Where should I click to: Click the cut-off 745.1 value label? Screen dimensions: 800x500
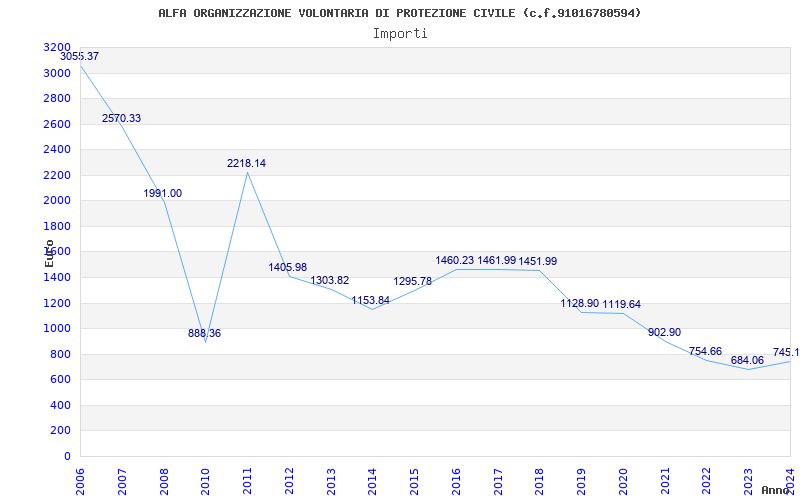786,353
